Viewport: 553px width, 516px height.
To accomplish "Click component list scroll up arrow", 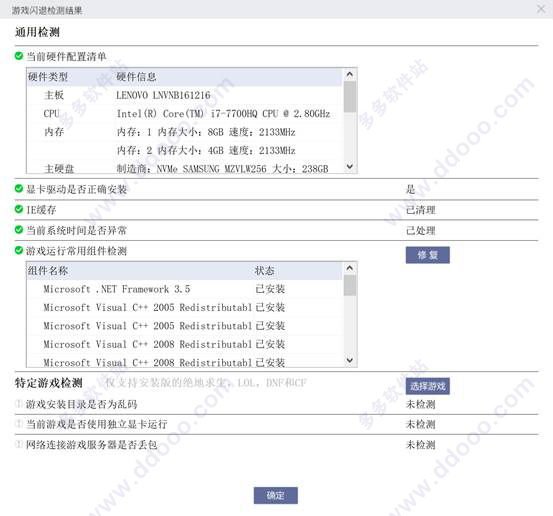I will pyautogui.click(x=350, y=268).
